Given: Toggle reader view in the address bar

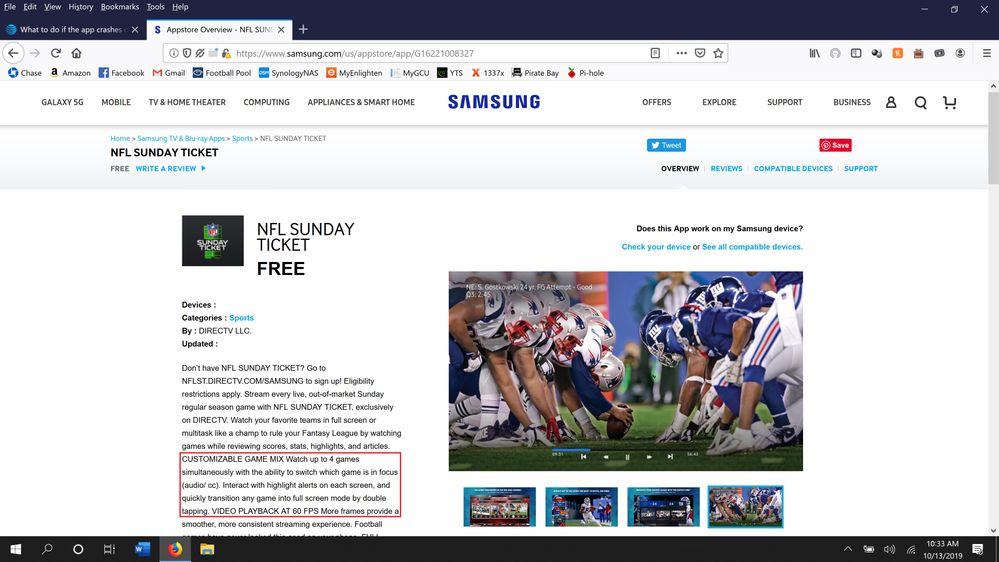Looking at the screenshot, I should (655, 53).
